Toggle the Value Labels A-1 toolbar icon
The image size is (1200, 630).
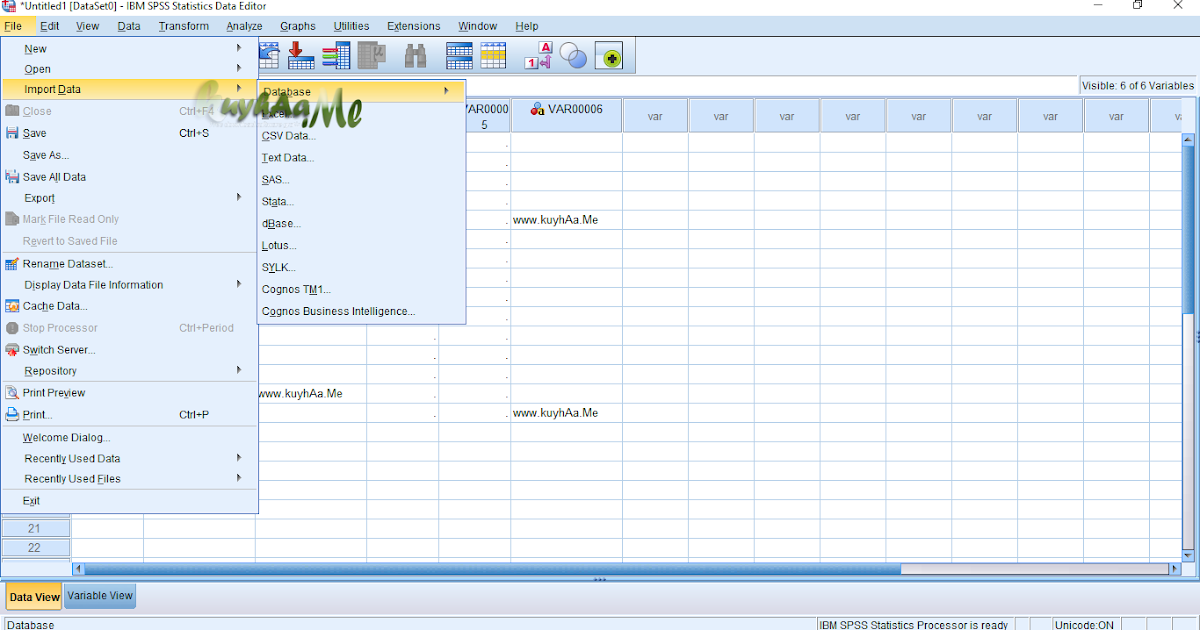point(539,56)
